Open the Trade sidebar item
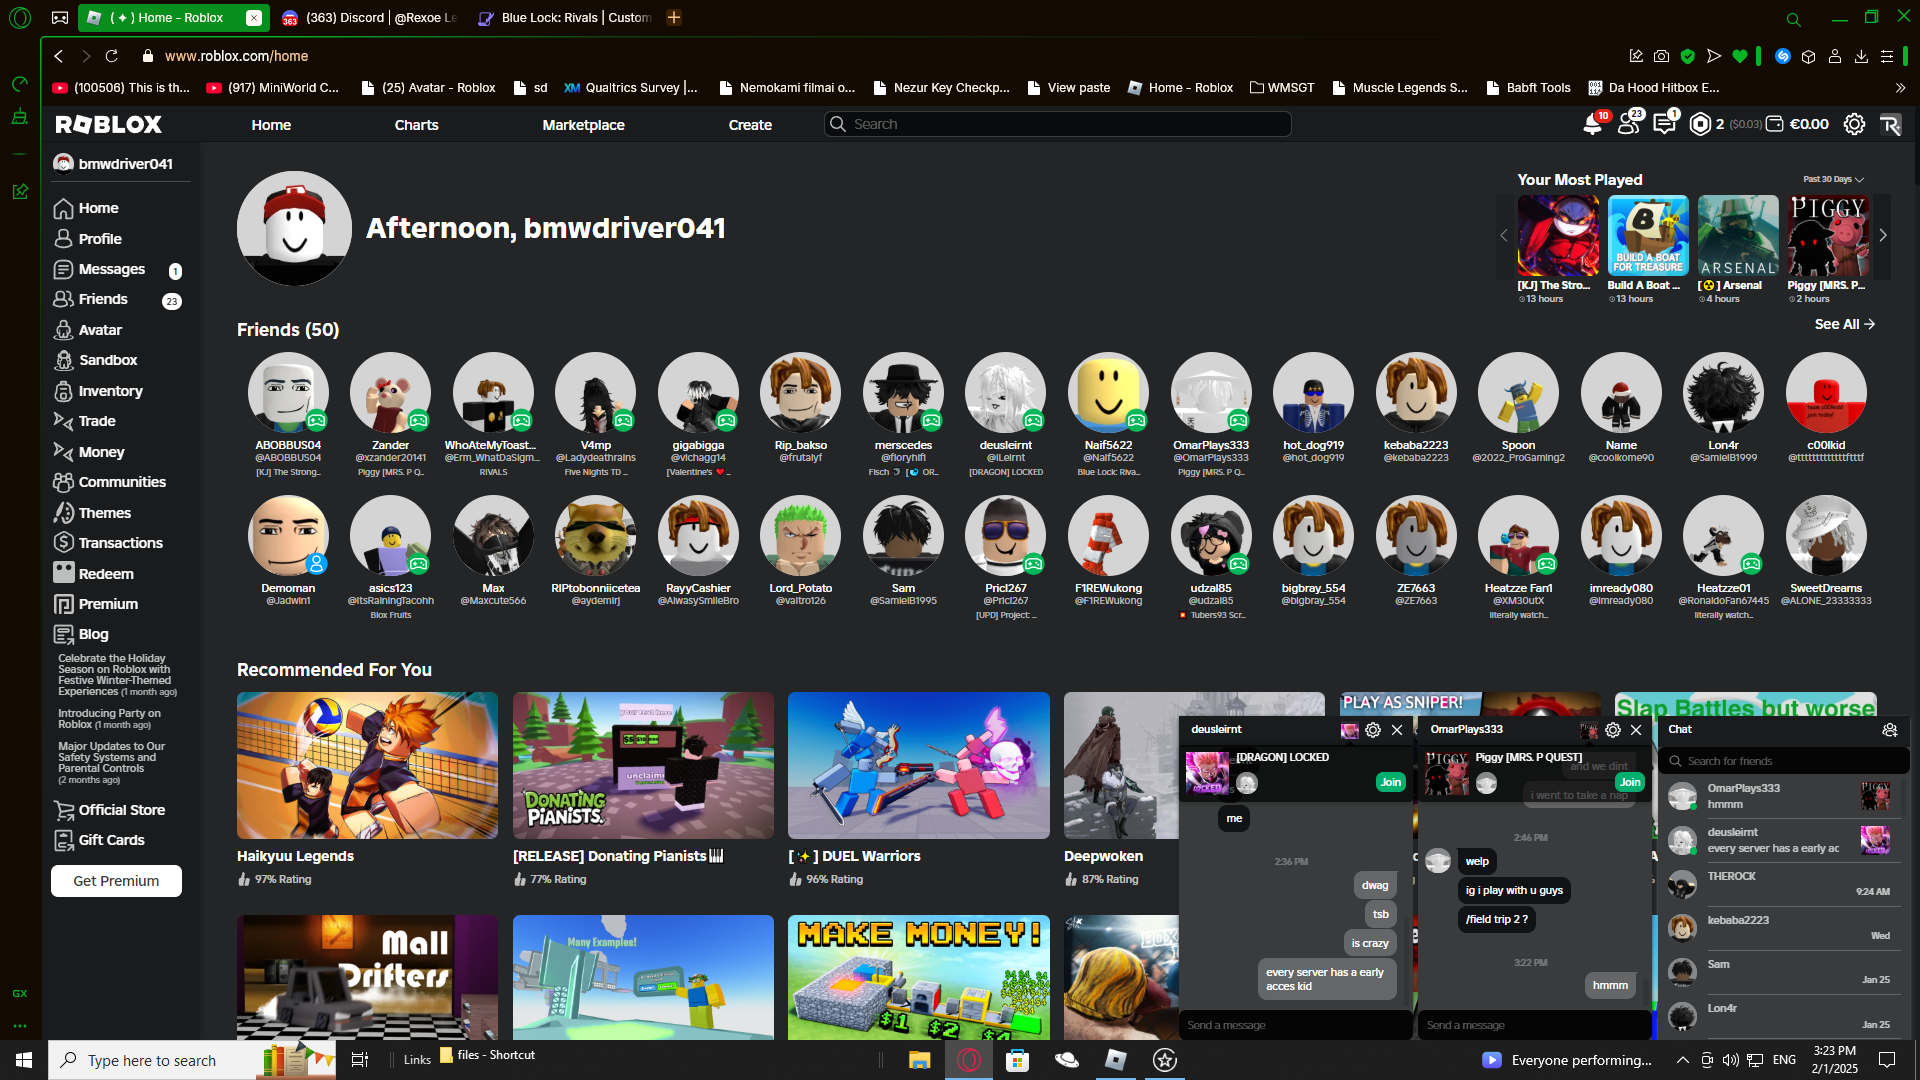This screenshot has width=1920, height=1080. [x=97, y=421]
